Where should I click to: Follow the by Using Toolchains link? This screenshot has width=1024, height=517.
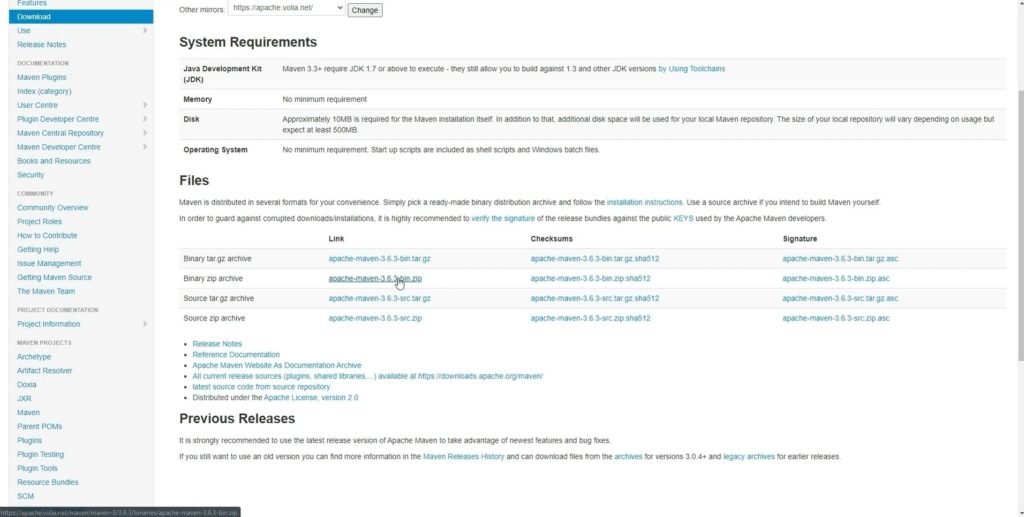point(692,69)
